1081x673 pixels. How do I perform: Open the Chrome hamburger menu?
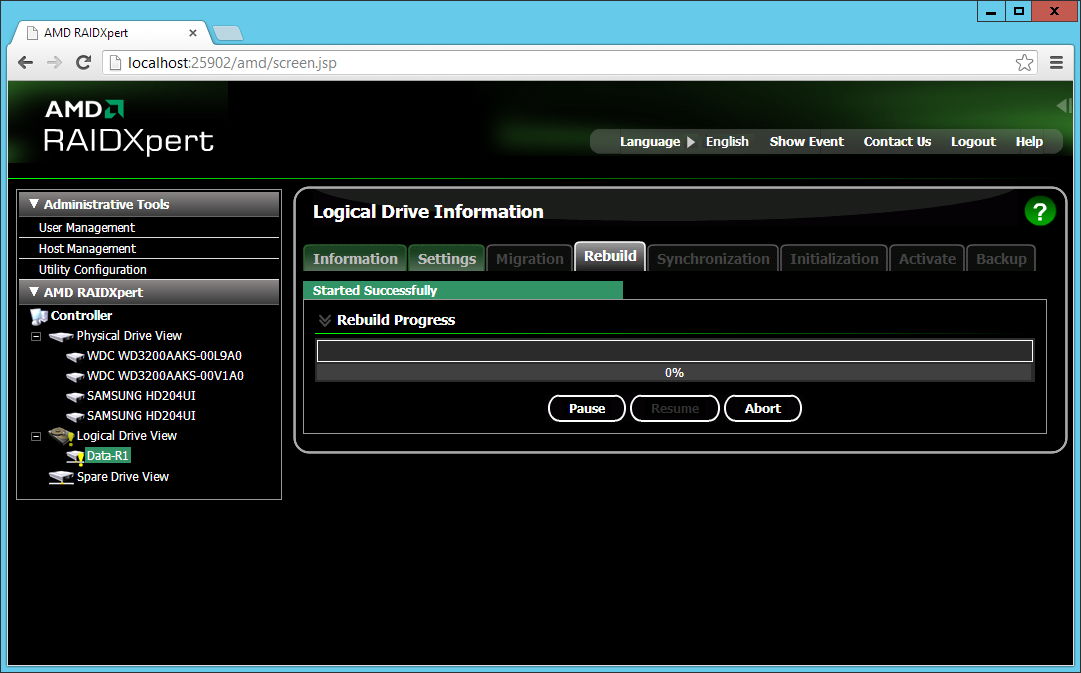point(1056,63)
